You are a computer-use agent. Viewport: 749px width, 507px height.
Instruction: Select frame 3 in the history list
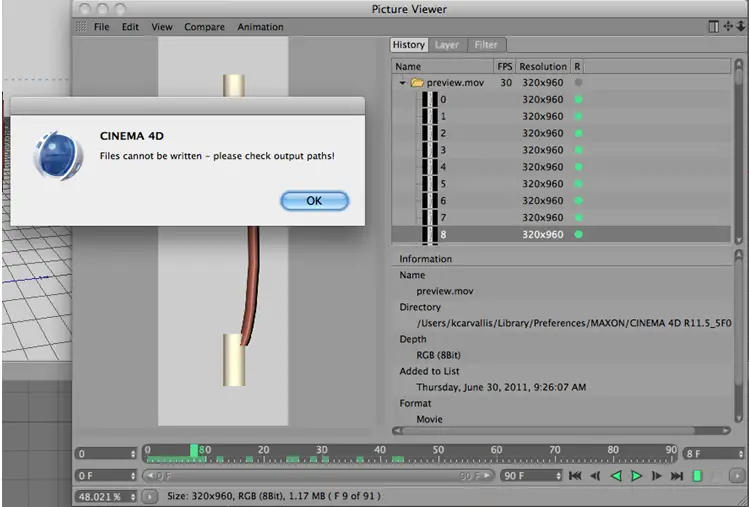point(561,150)
